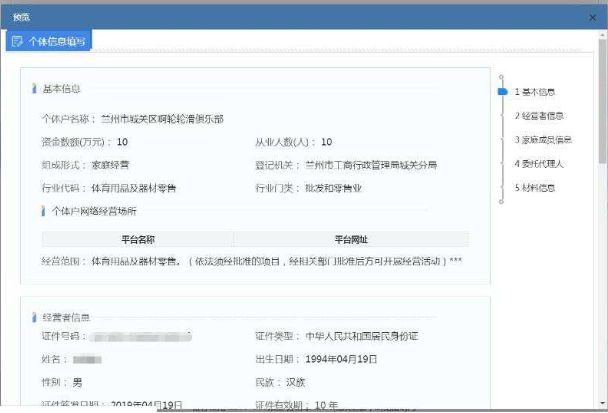Click the name 兰州市城关区啊轮轮滑俱乐部
This screenshot has height=413, width=608.
pos(162,119)
